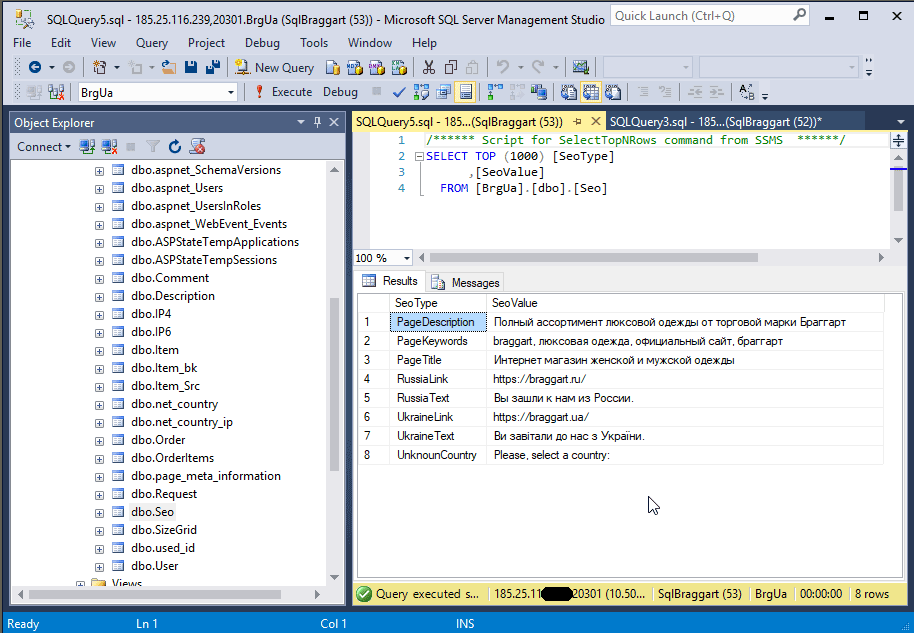Screen dimensions: 914x633
Task: Open the BrgUa database dropdown
Action: pos(231,92)
